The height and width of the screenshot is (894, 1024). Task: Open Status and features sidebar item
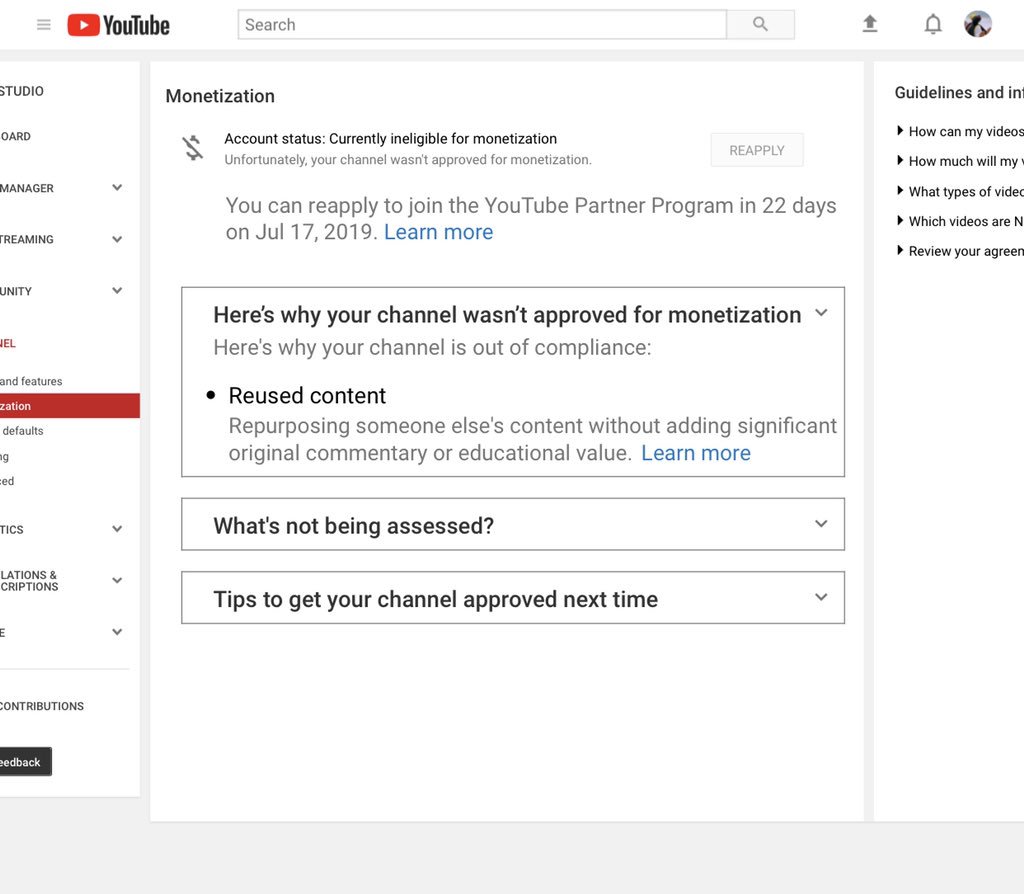pyautogui.click(x=31, y=381)
